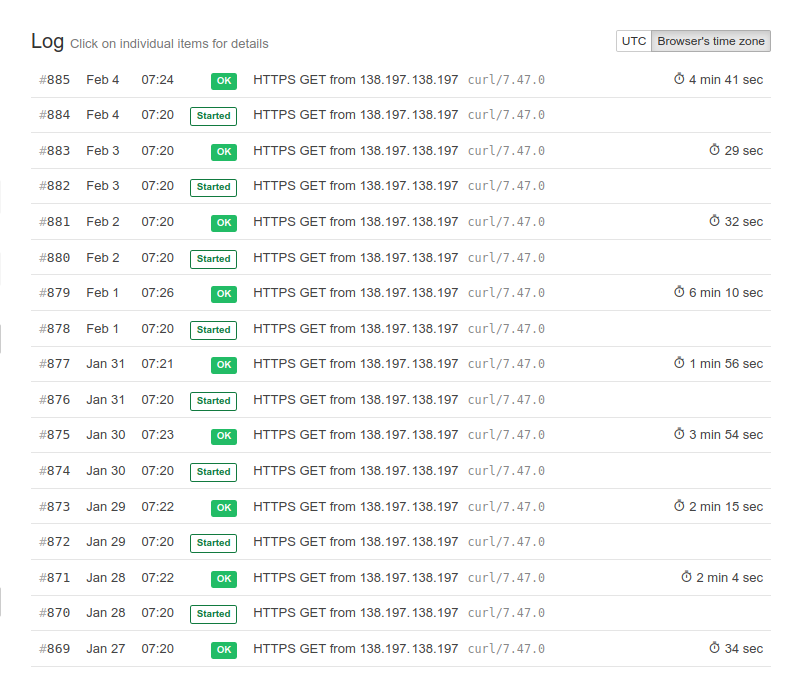Click the OK badge on entry #883
The height and width of the screenshot is (674, 794).
click(x=223, y=152)
